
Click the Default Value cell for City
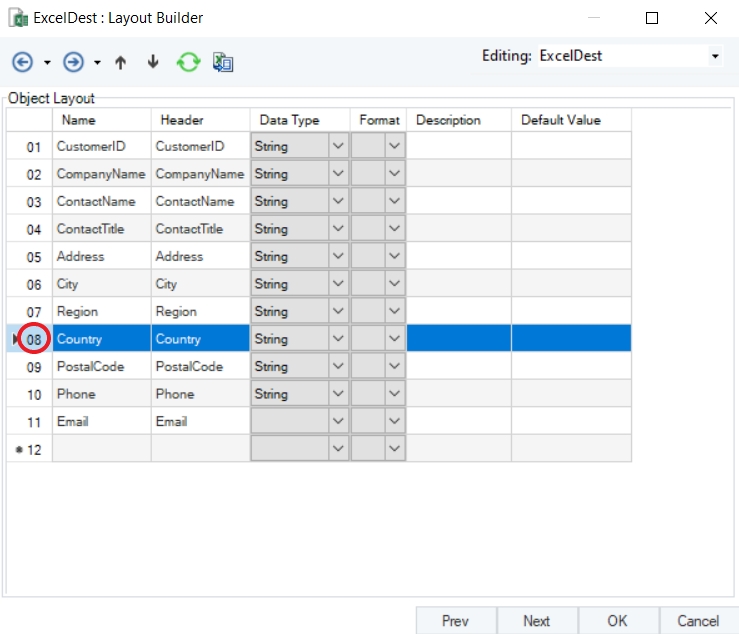[571, 284]
